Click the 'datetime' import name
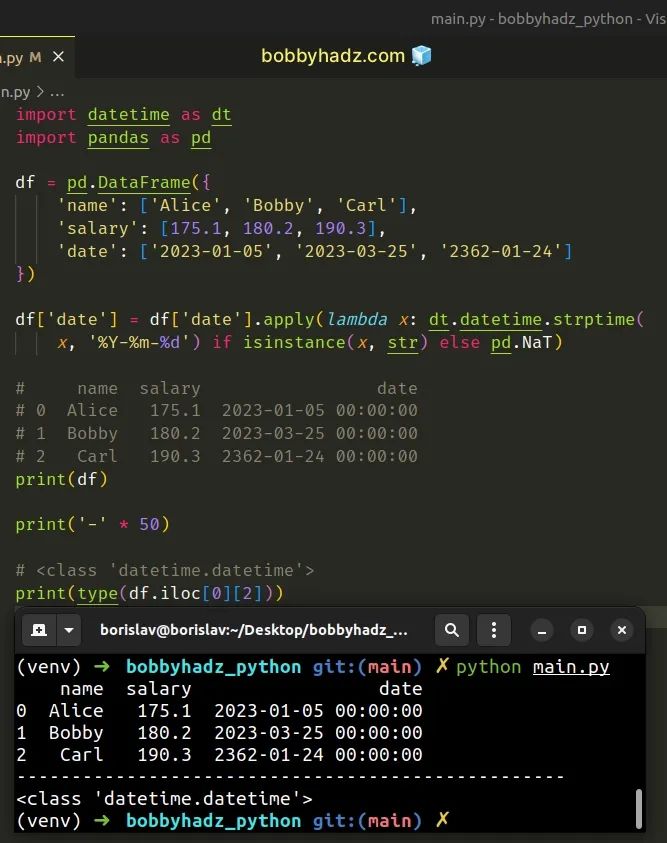Viewport: 667px width, 843px height. point(128,115)
